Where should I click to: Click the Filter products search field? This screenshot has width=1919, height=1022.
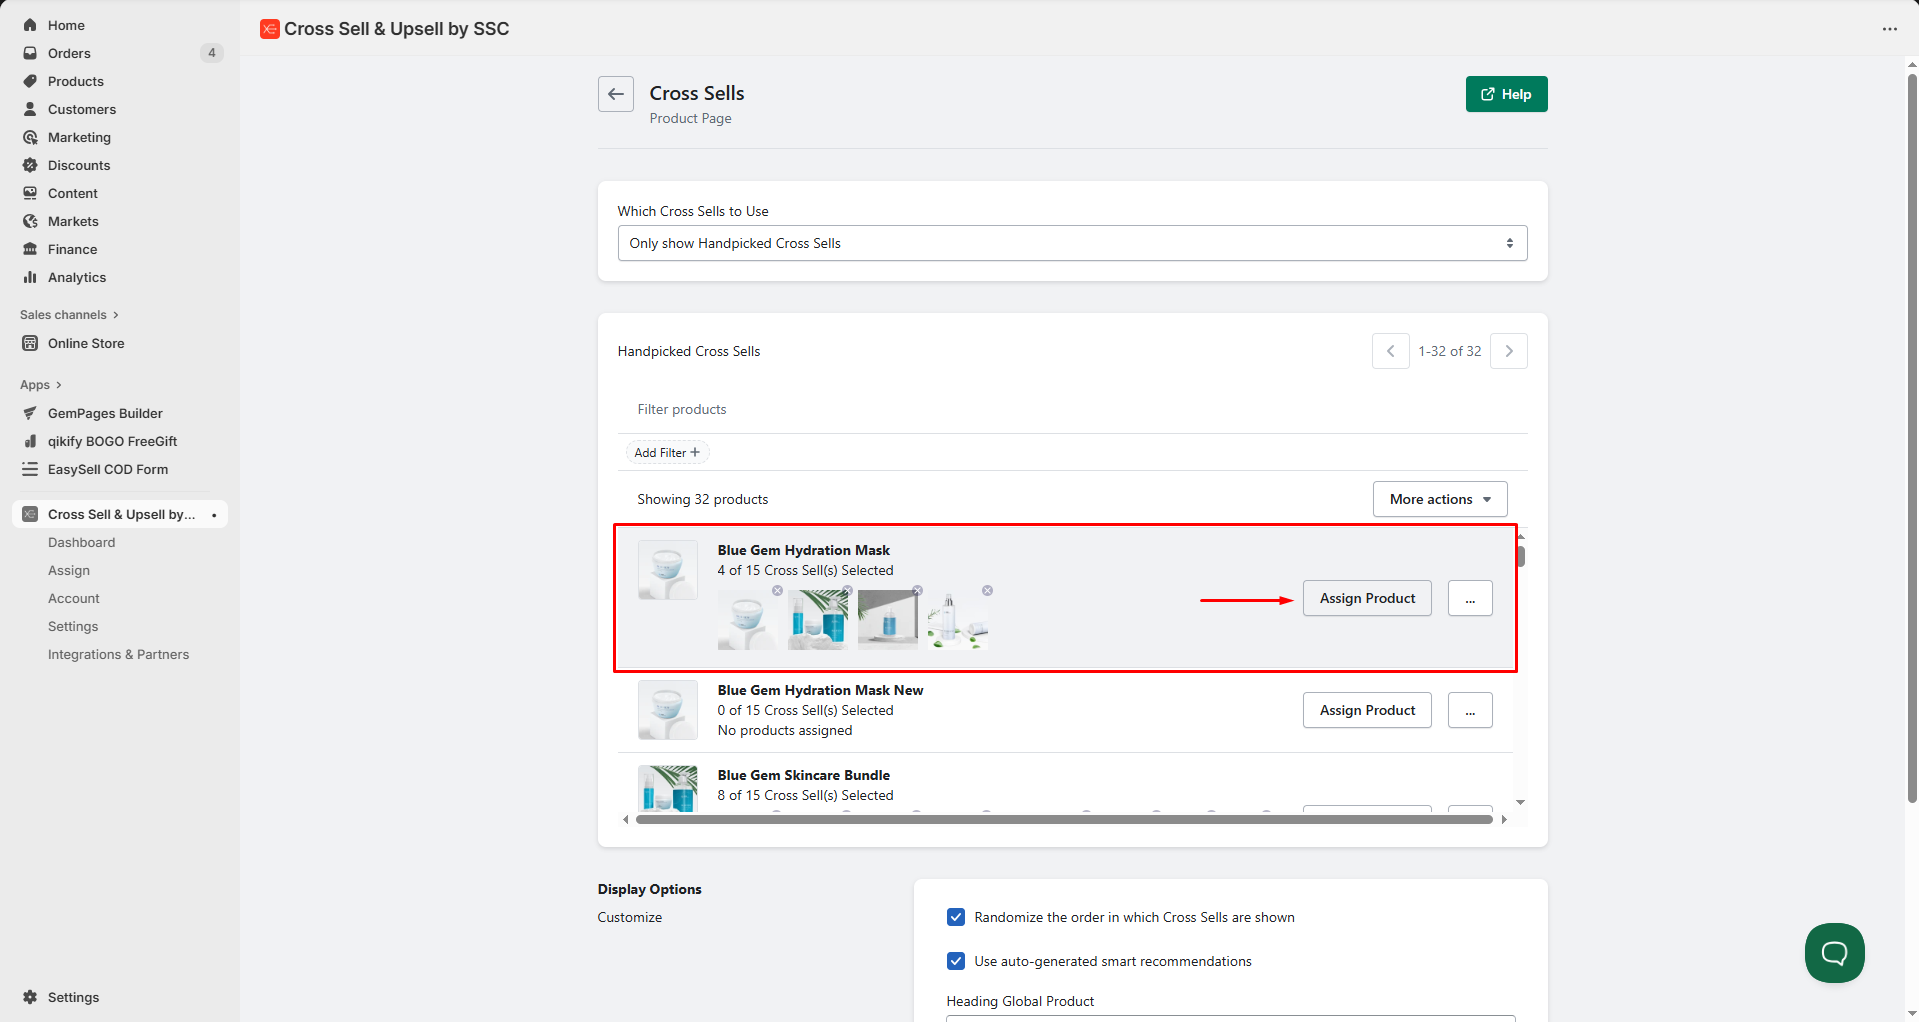tap(1071, 409)
